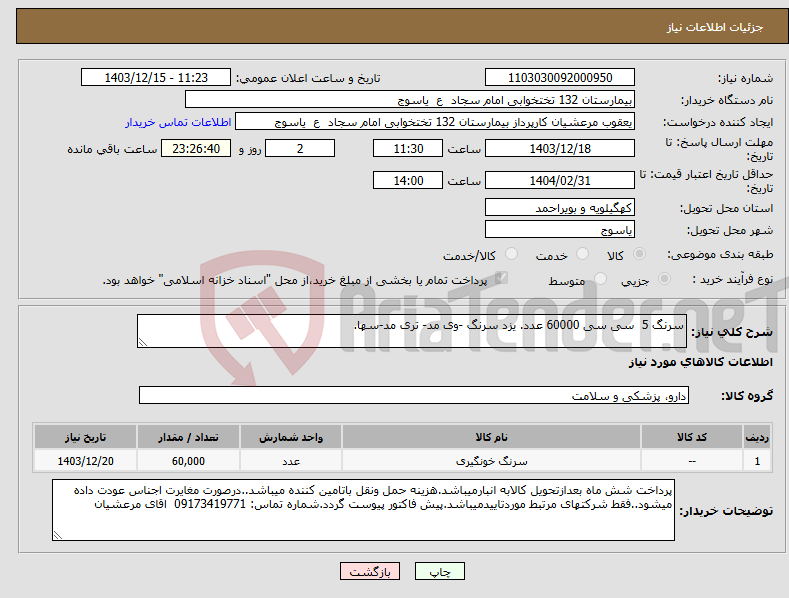Click the goods group field دارو، پزشکی و سلامت
Screen dimensions: 789x598
click(414, 396)
